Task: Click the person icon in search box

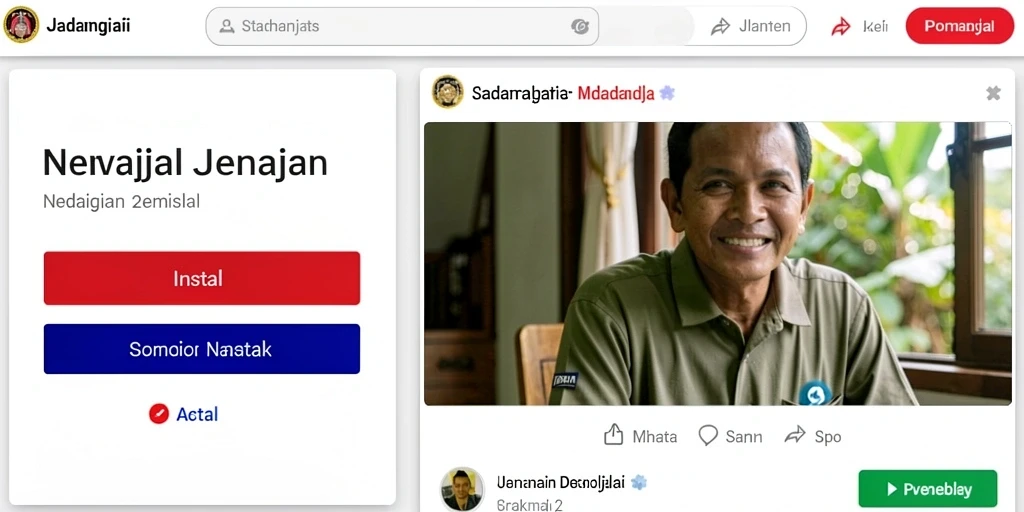Action: tap(227, 26)
